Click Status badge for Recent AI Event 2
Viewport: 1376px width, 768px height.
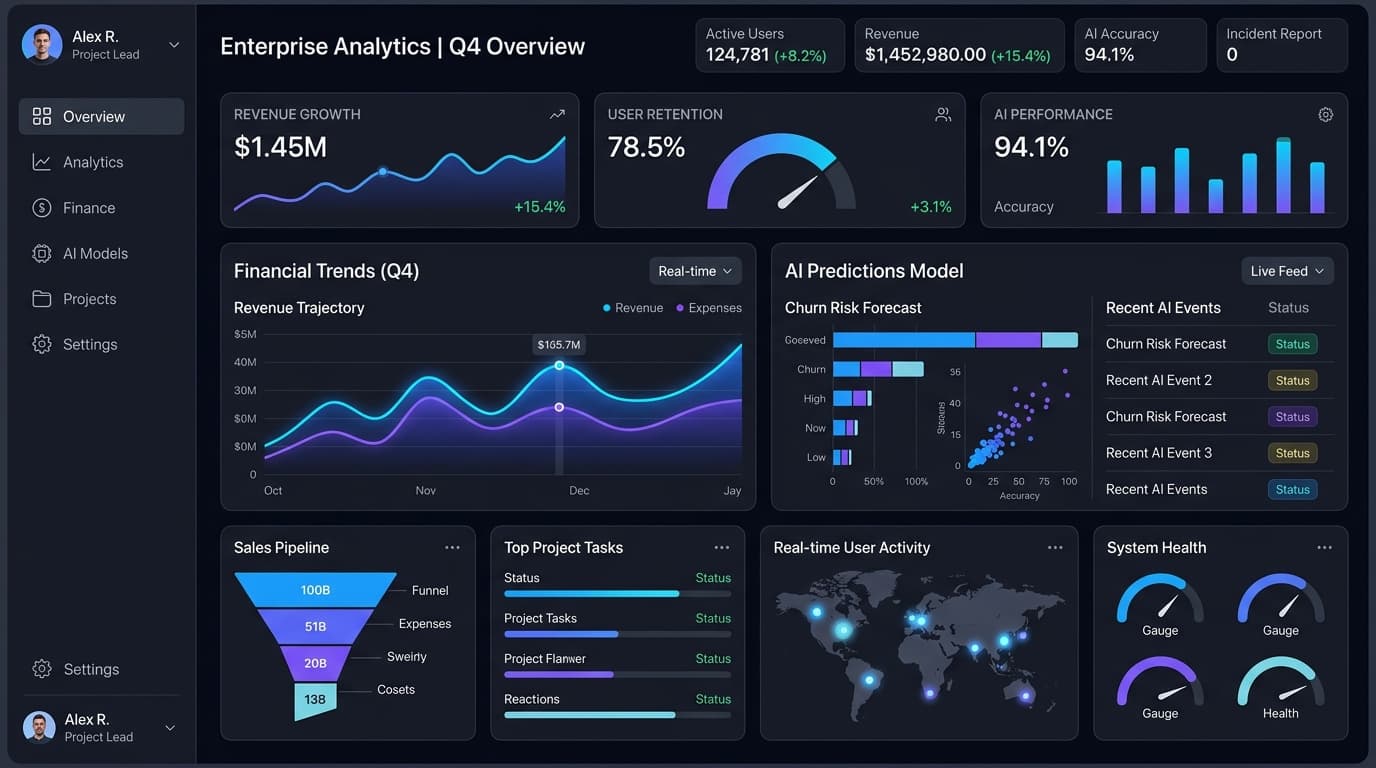tap(1292, 380)
